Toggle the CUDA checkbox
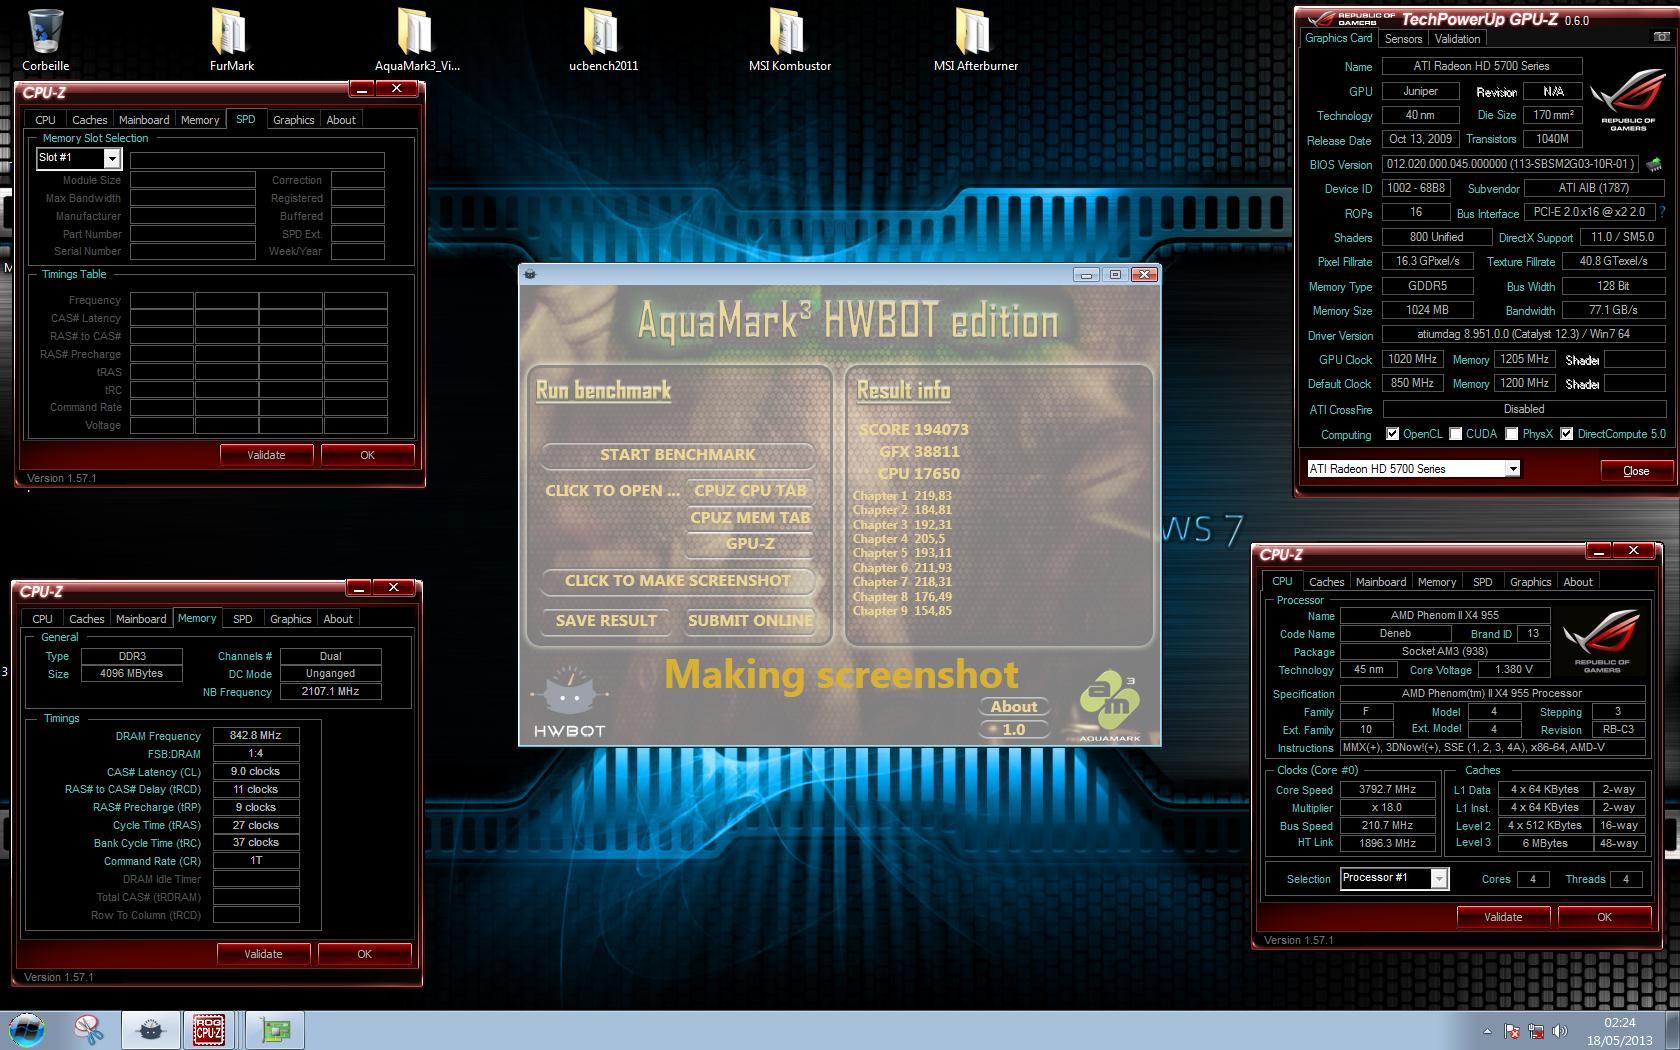 click(x=1455, y=434)
